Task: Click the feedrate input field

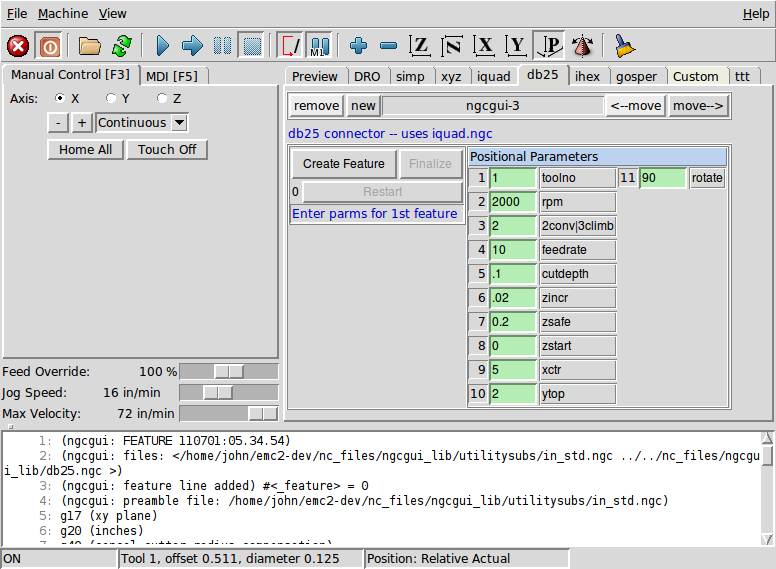Action: [x=513, y=250]
